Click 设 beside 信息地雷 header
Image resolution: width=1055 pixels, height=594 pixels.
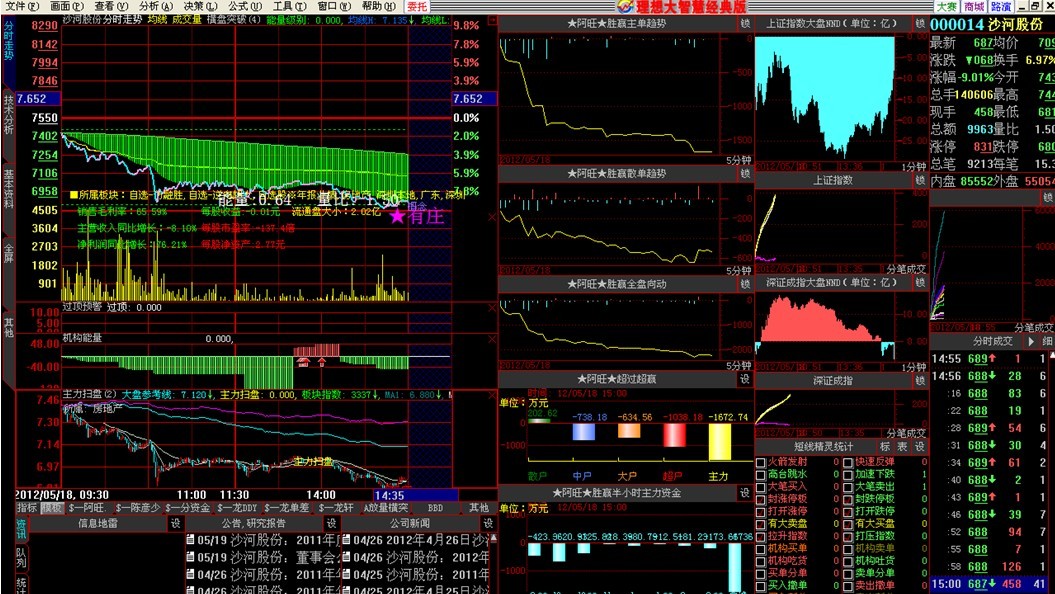pyautogui.click(x=176, y=523)
